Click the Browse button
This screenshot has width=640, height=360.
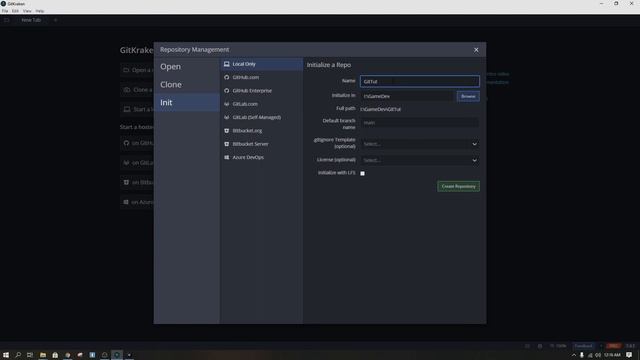click(468, 96)
